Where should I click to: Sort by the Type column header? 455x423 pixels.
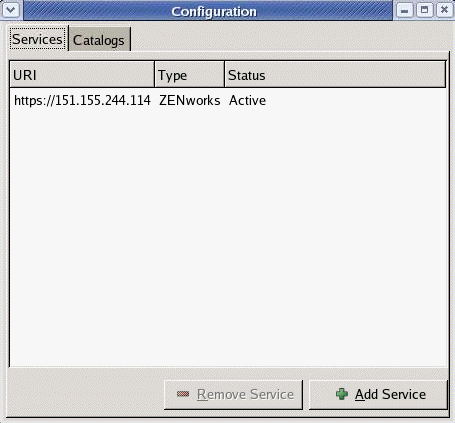pyautogui.click(x=189, y=74)
